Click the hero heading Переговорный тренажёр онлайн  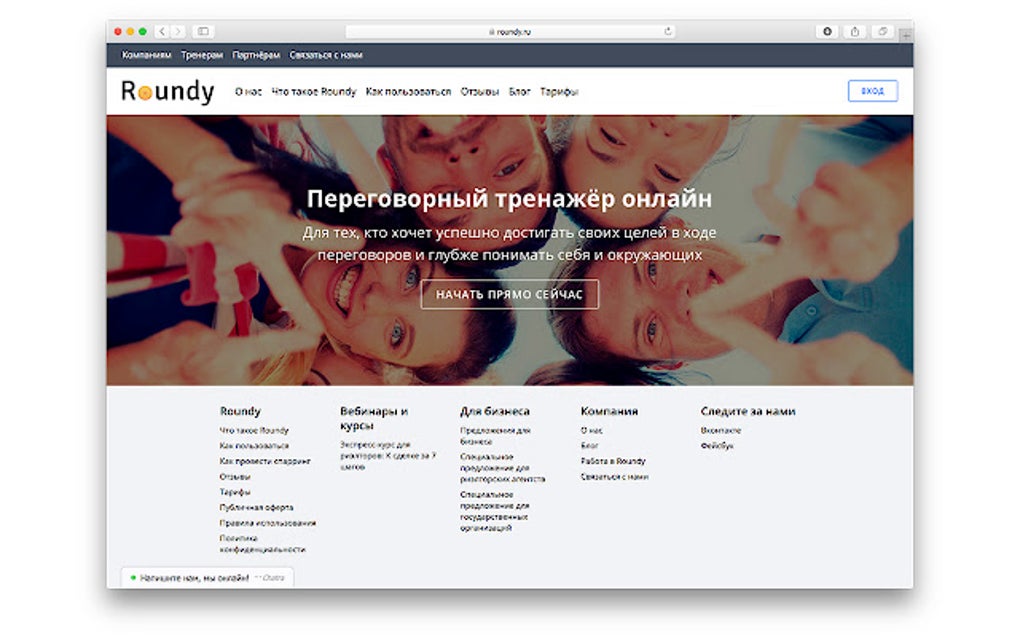coord(509,198)
